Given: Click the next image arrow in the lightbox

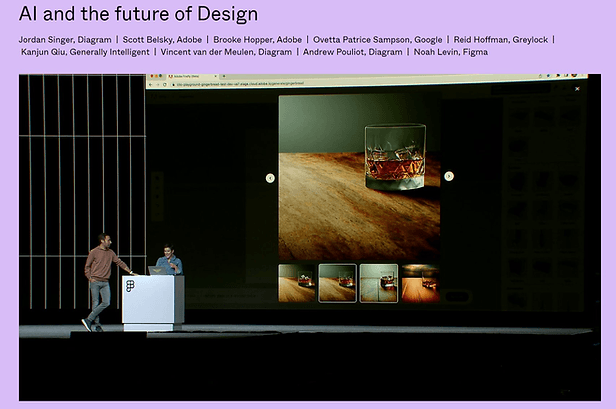Looking at the screenshot, I should pos(449,176).
